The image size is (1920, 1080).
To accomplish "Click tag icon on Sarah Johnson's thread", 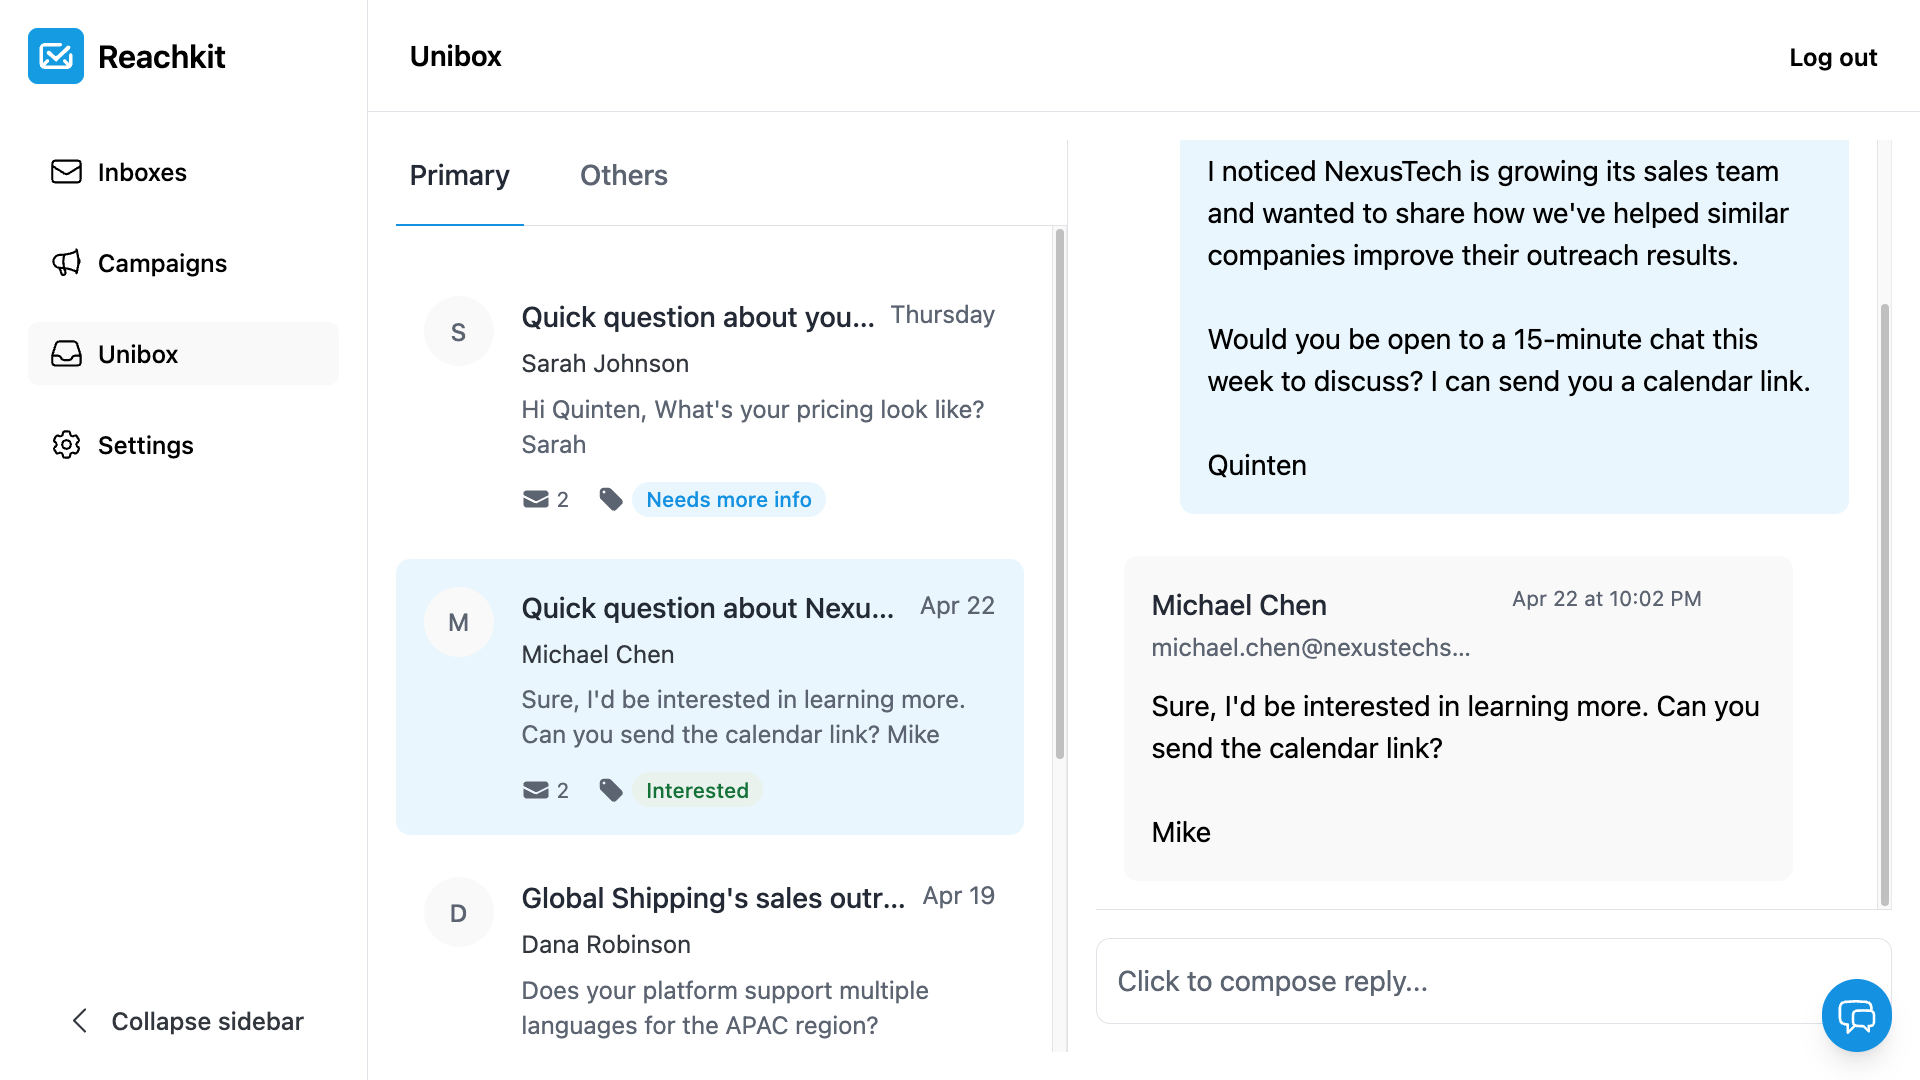I will tap(611, 499).
